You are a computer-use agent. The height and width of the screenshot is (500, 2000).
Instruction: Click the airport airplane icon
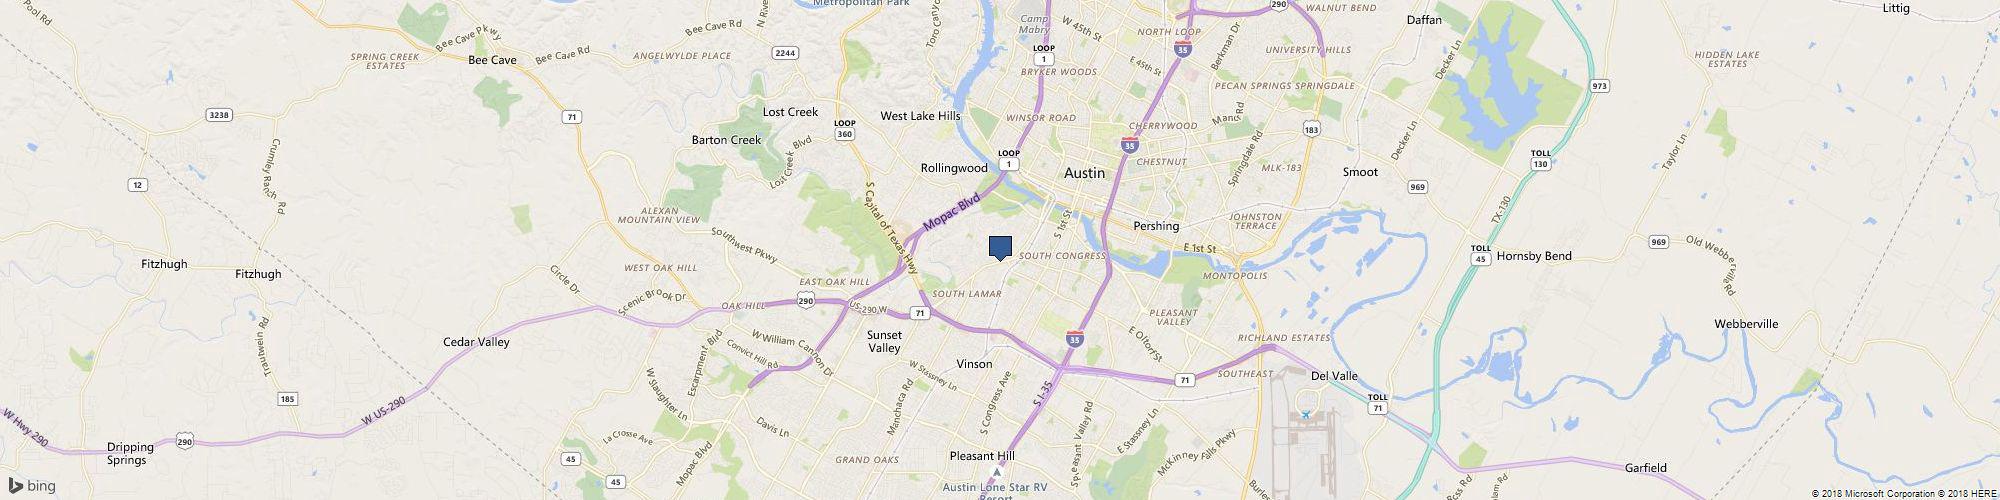(1306, 414)
